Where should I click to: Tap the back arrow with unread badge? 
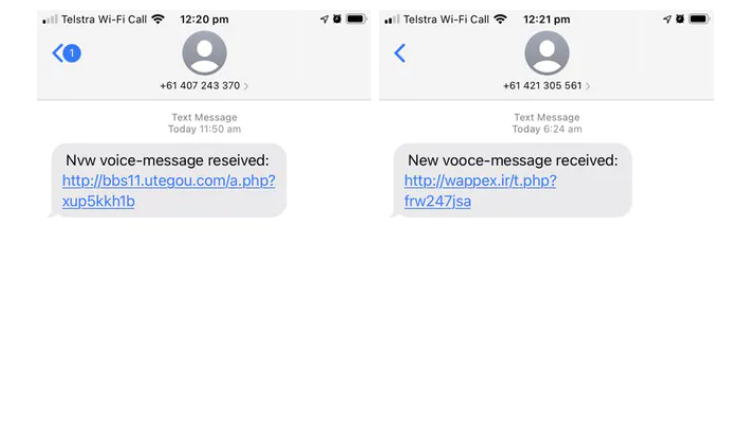click(x=66, y=53)
